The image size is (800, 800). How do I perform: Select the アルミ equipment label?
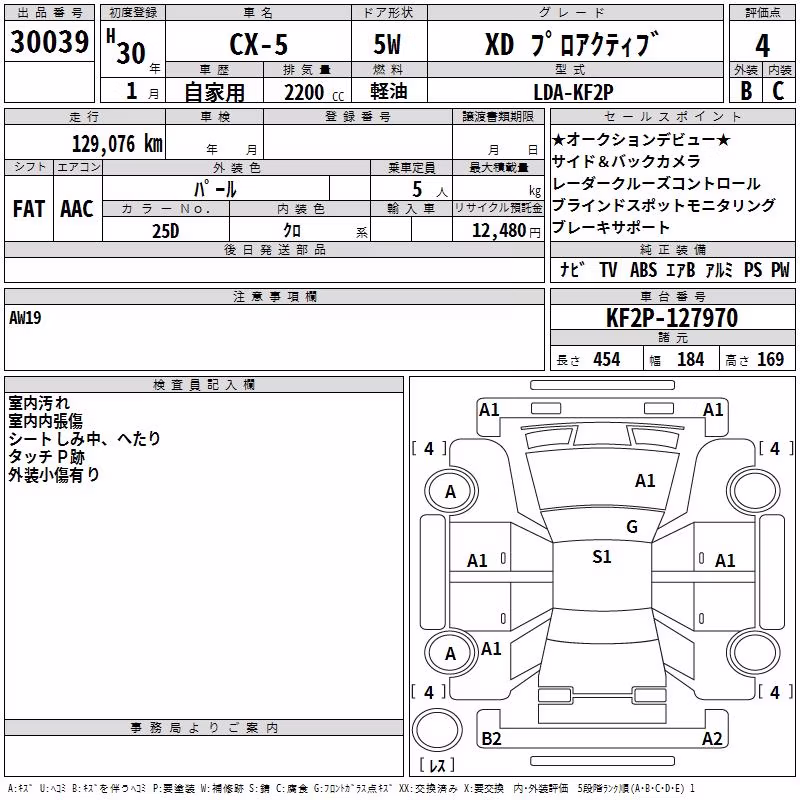pos(719,269)
